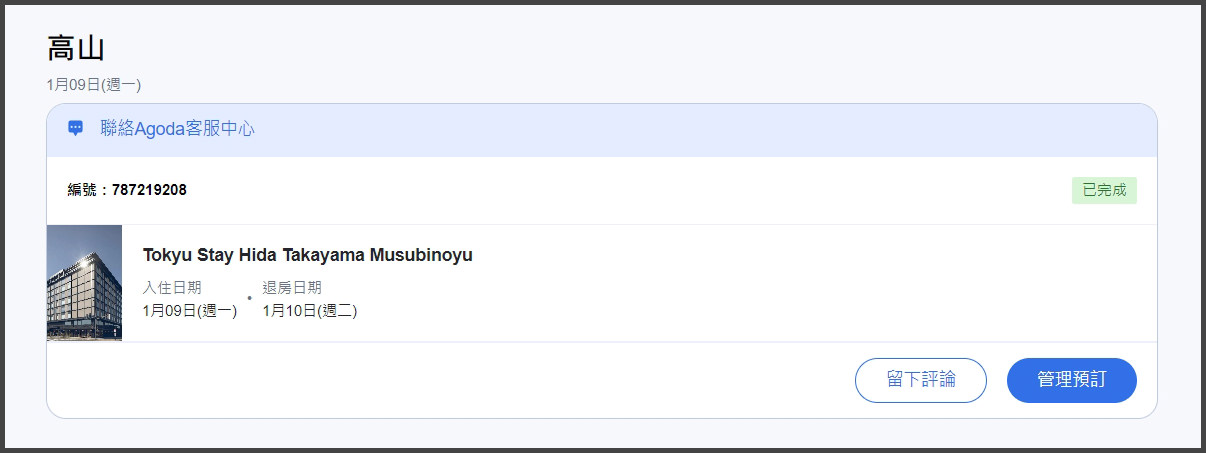Click the chat bubble icon
The image size is (1206, 453).
(x=75, y=128)
